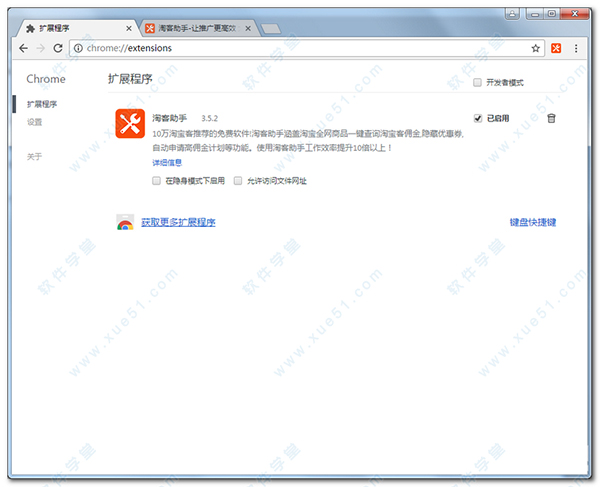The height and width of the screenshot is (487, 600).
Task: Click the chrome://extensions address bar
Action: pyautogui.click(x=300, y=47)
